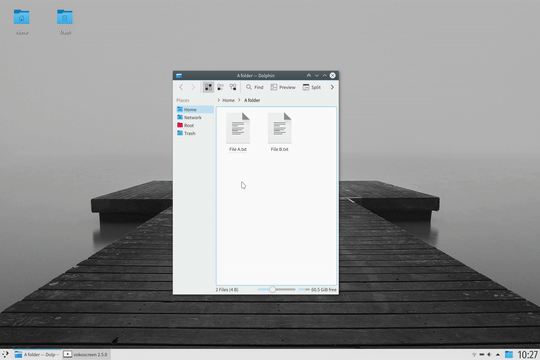Open battery icon in system tray
This screenshot has width=540, height=360.
pyautogui.click(x=482, y=354)
